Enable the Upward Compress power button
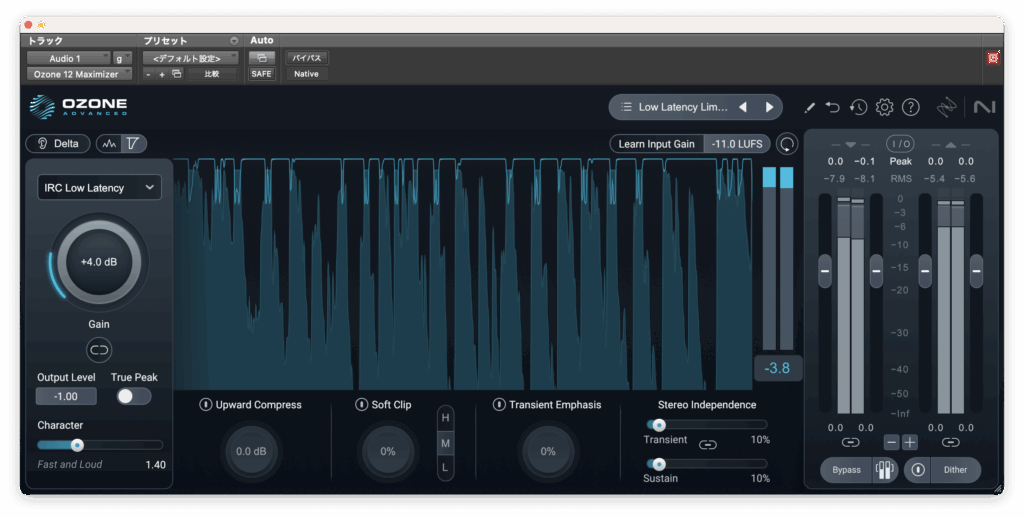Viewport: 1024px width, 518px height. coord(206,405)
